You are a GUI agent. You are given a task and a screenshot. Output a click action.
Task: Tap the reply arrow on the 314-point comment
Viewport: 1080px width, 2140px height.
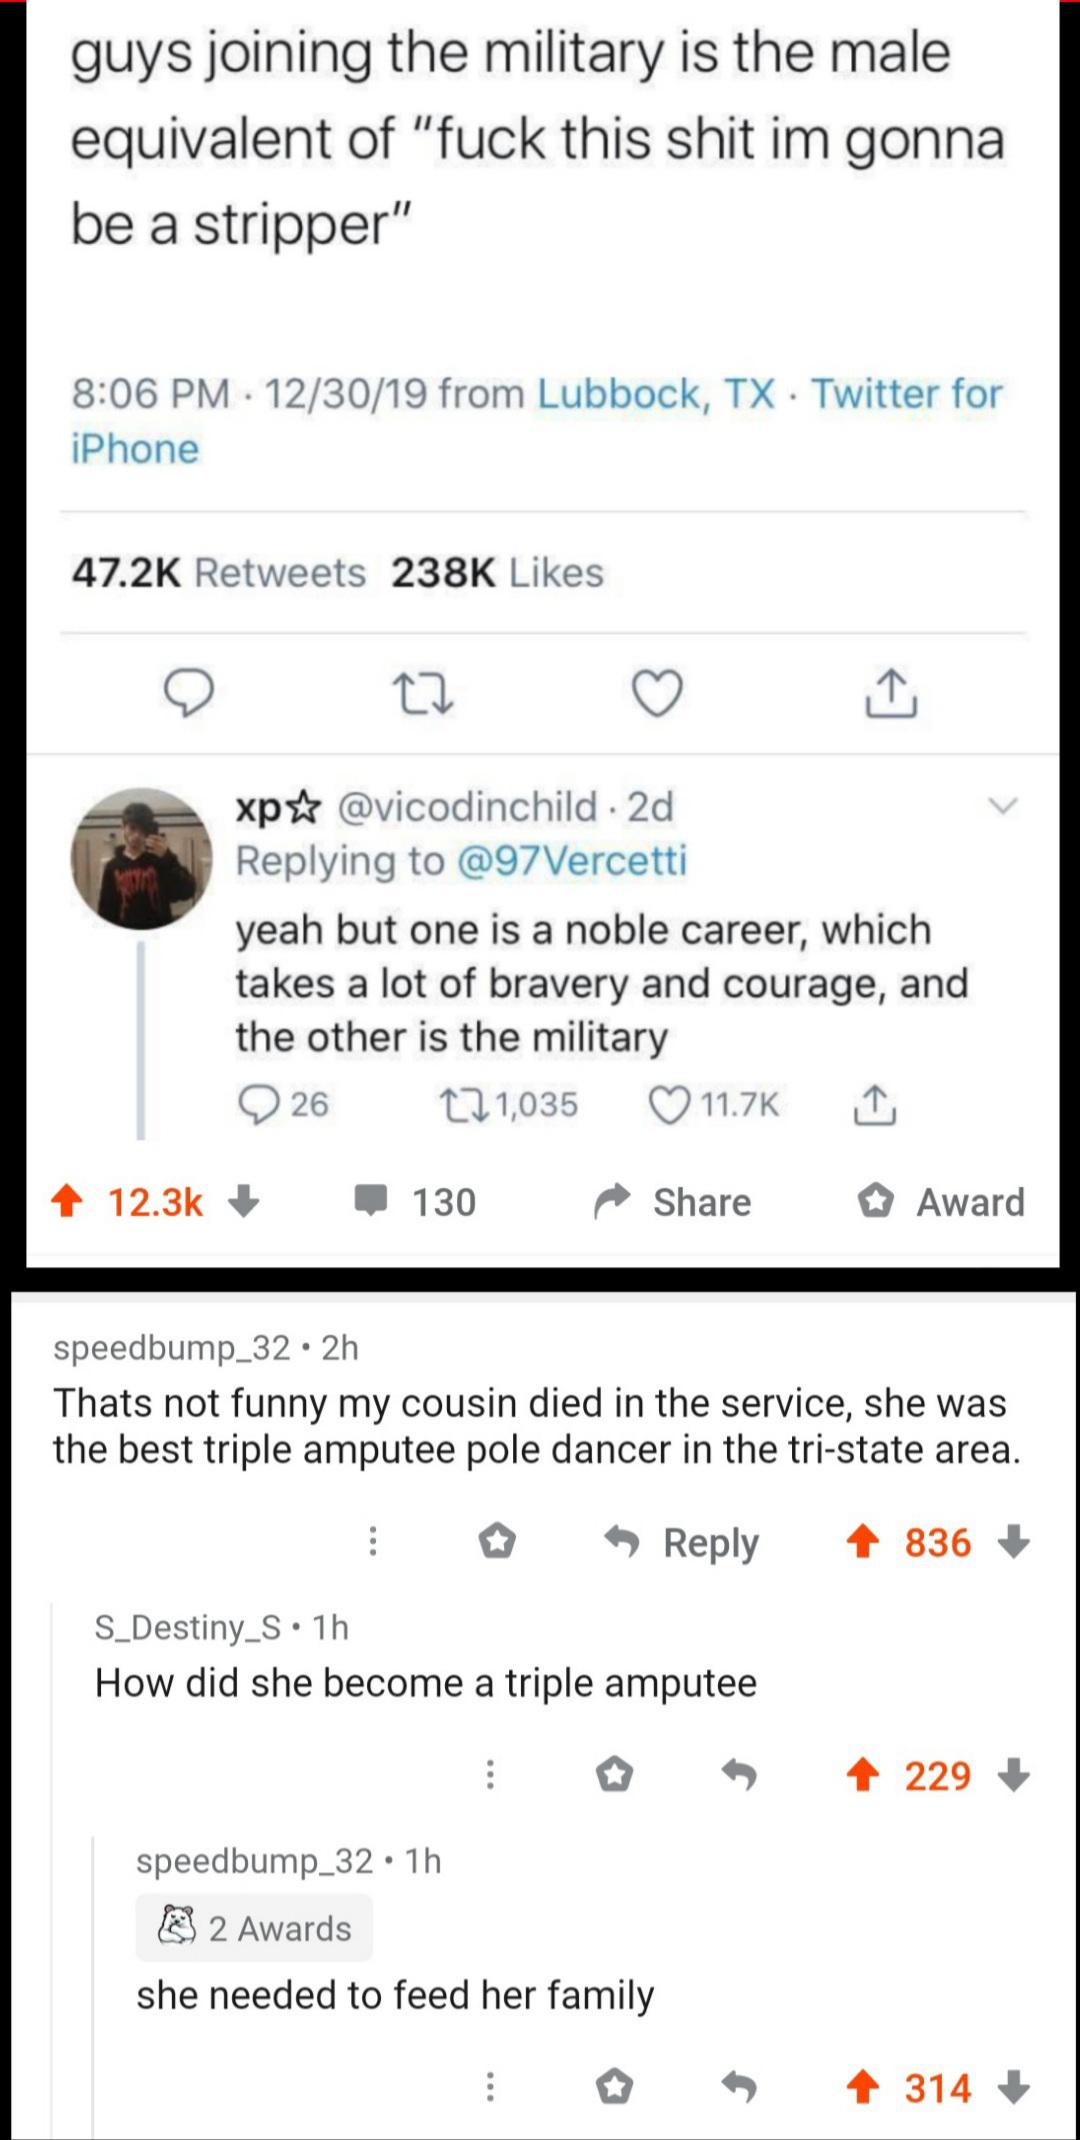point(739,2087)
